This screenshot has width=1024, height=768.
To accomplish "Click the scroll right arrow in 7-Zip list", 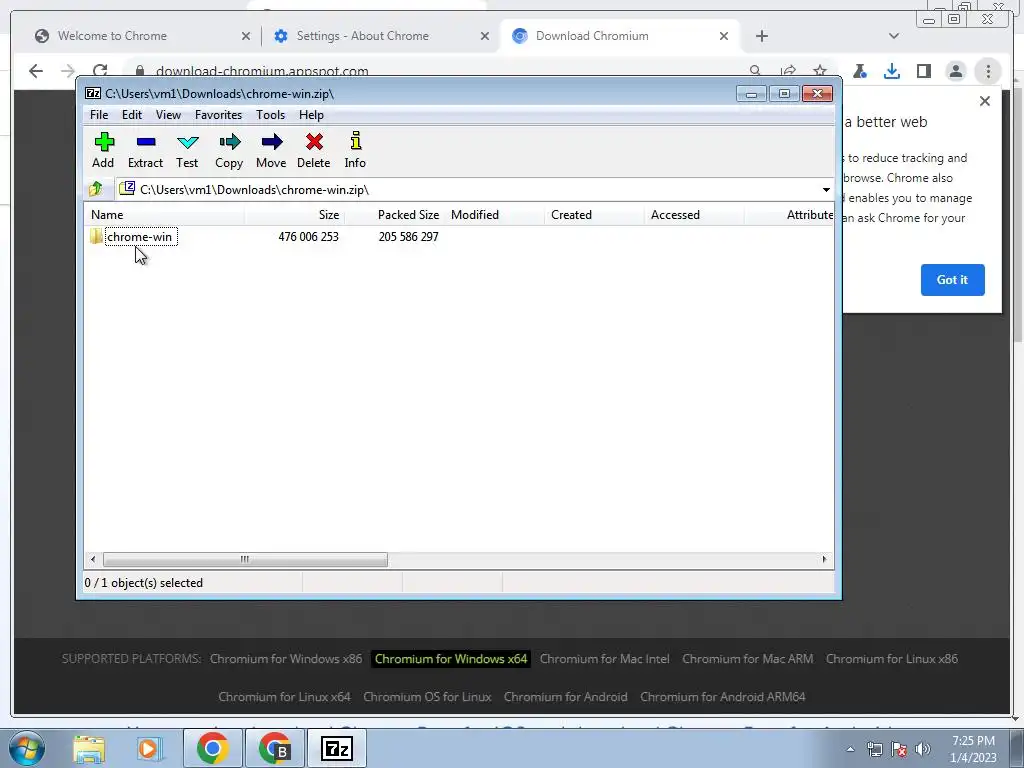I will click(824, 560).
